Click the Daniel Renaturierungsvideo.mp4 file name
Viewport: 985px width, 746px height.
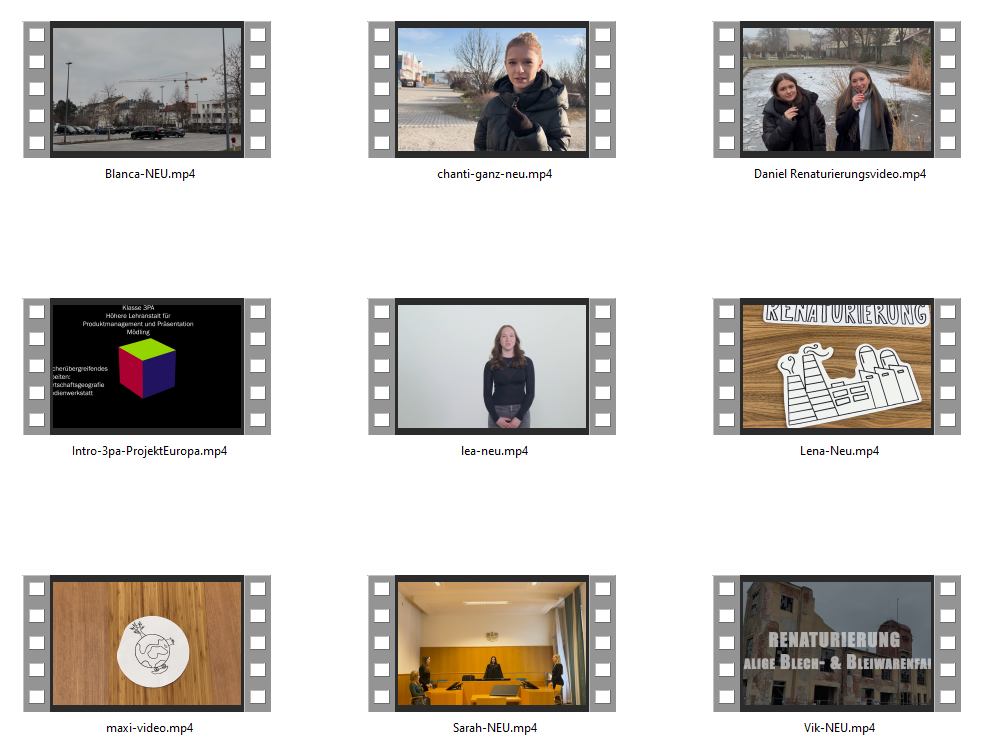tap(839, 174)
